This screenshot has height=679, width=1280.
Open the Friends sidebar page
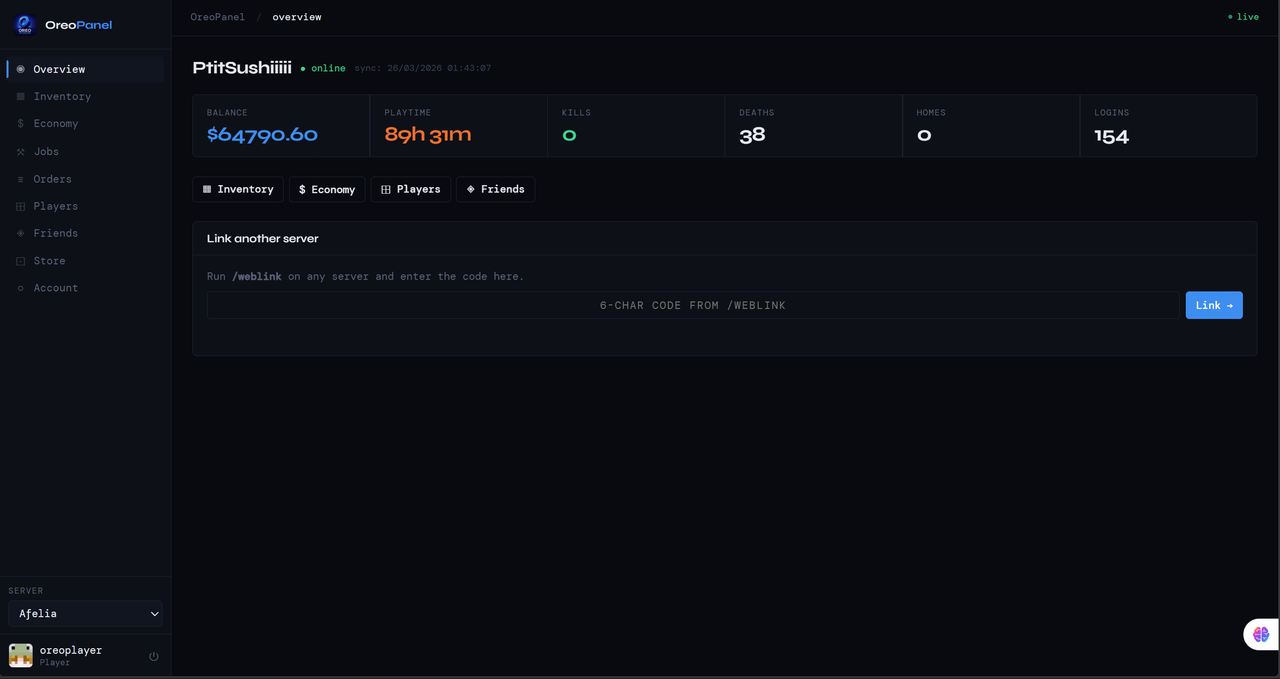tap(86, 233)
